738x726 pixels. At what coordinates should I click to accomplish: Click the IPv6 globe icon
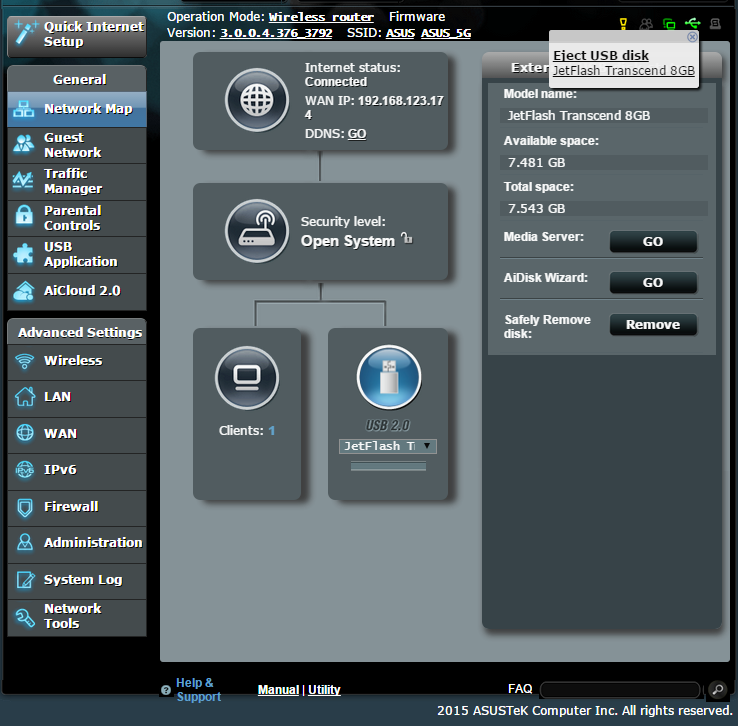tap(24, 470)
